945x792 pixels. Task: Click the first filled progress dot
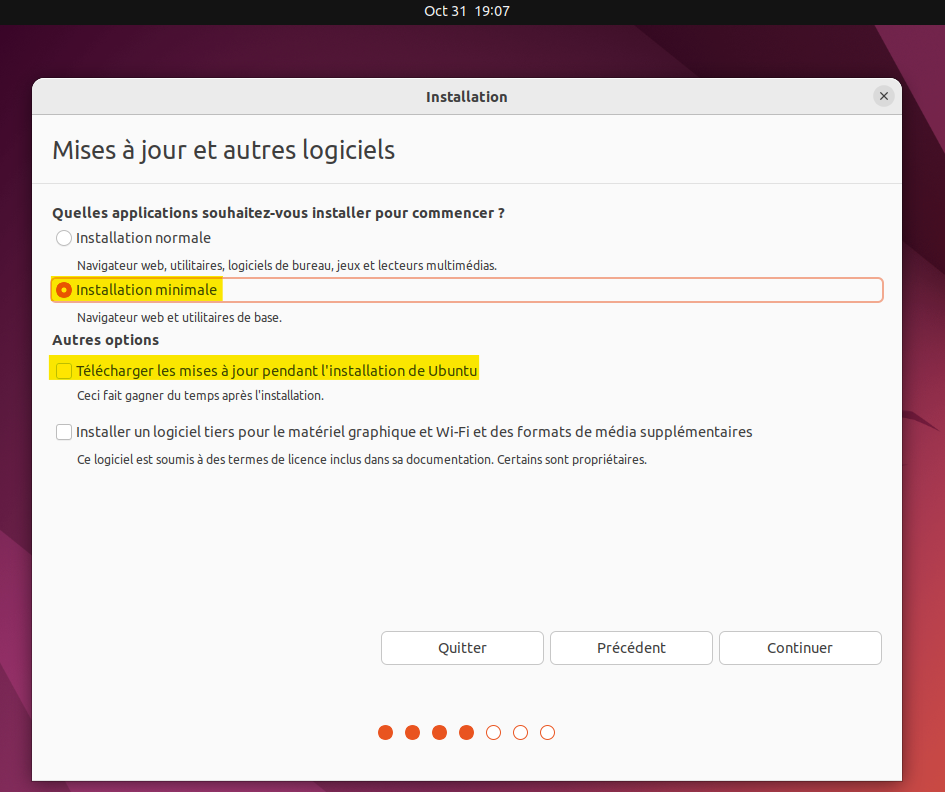[385, 733]
